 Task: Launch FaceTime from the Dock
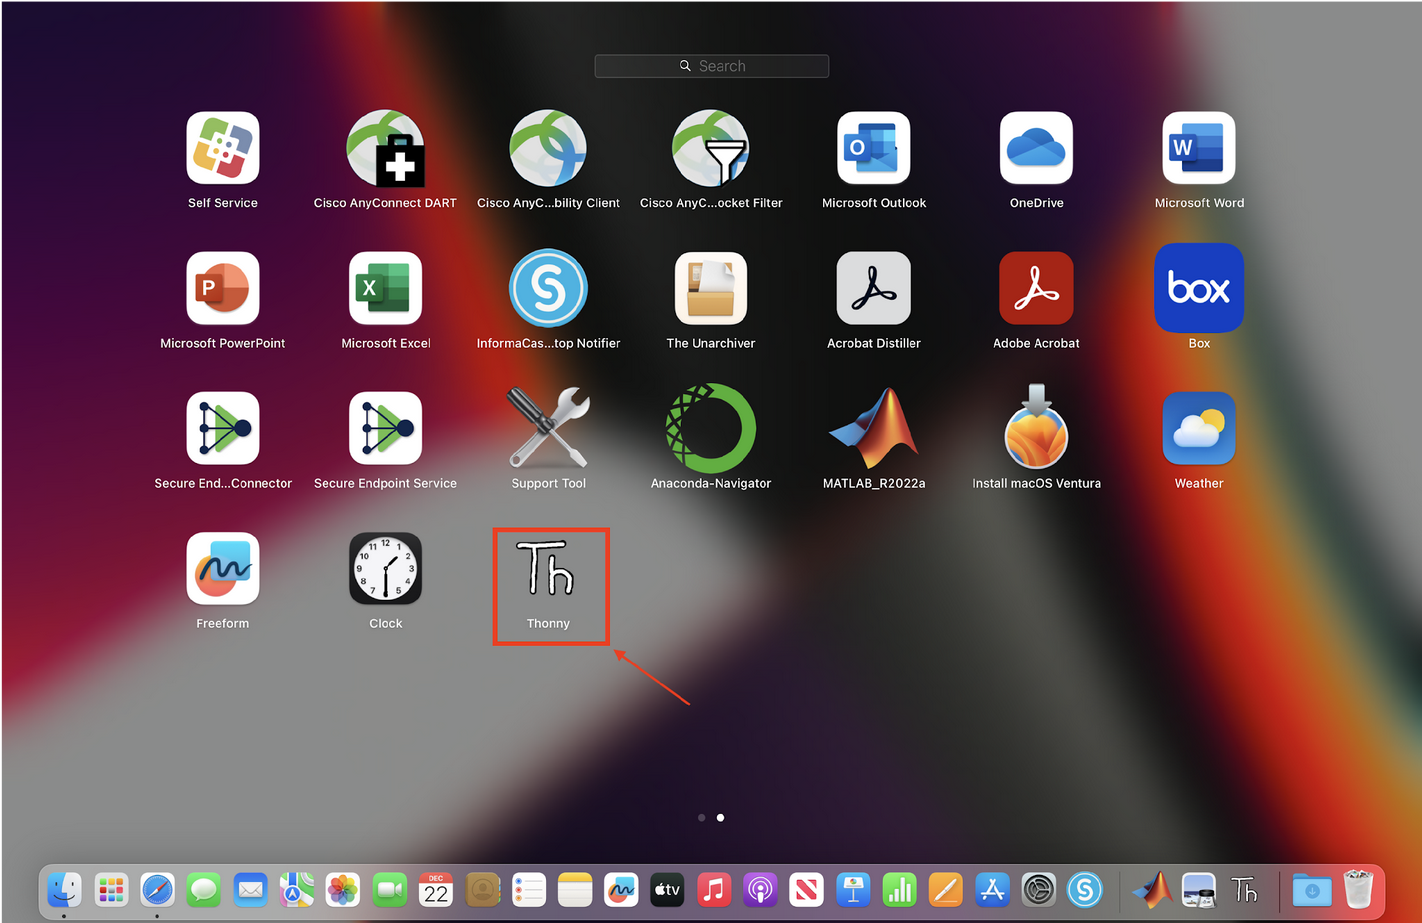pos(389,889)
